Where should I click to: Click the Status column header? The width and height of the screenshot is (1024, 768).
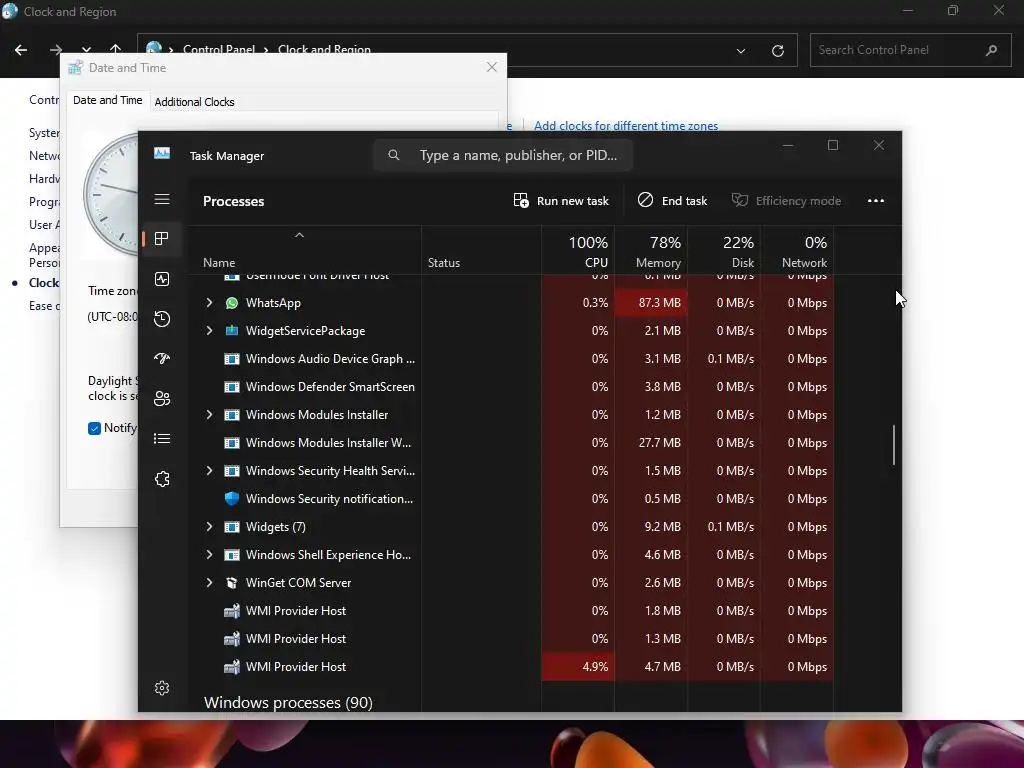pos(481,251)
